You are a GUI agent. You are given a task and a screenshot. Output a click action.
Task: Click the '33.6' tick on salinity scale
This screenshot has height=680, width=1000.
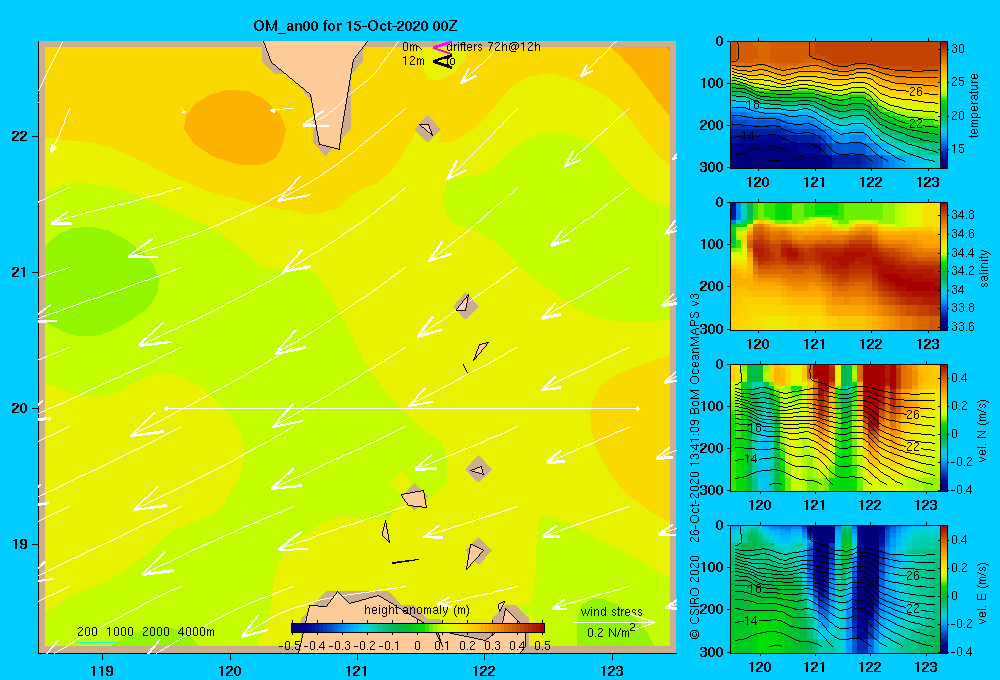963,327
